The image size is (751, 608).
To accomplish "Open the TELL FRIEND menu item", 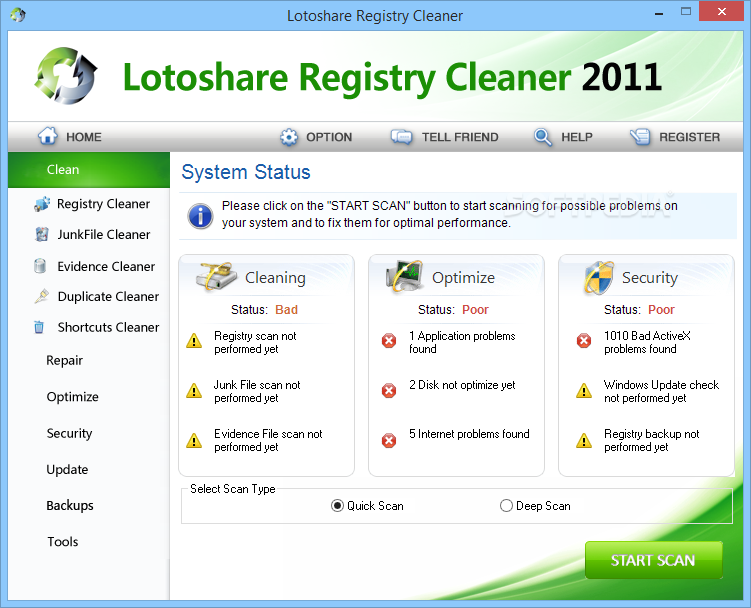I will pyautogui.click(x=444, y=137).
